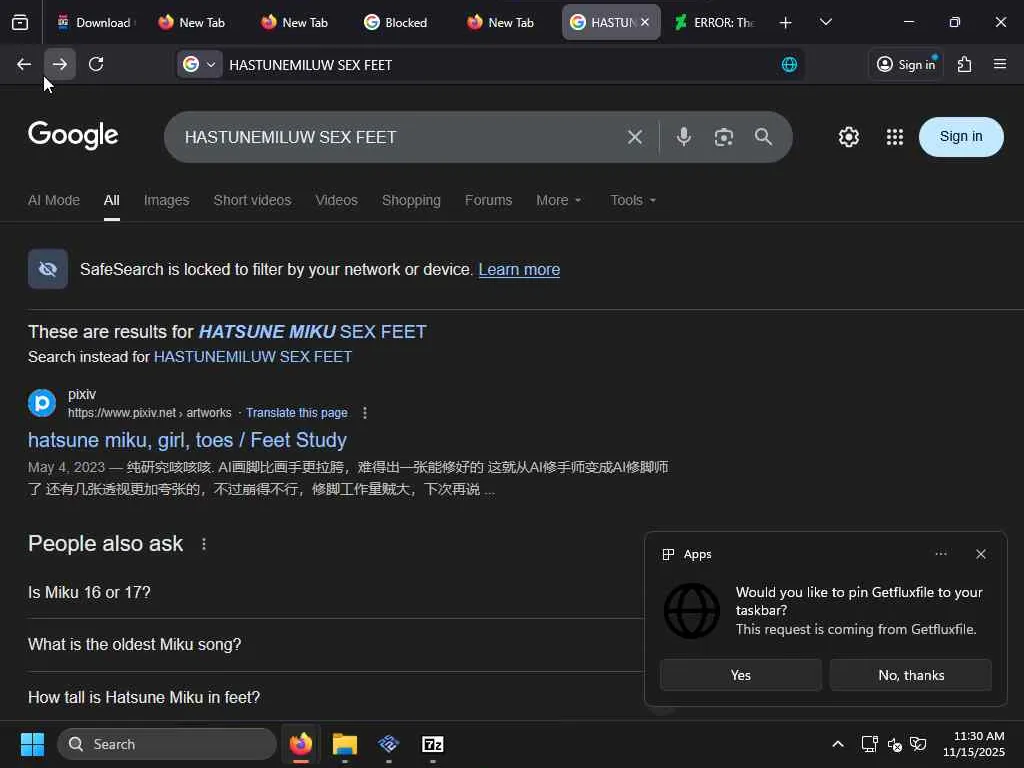
Task: Click Yes to pin Getfluxfile
Action: 741,675
